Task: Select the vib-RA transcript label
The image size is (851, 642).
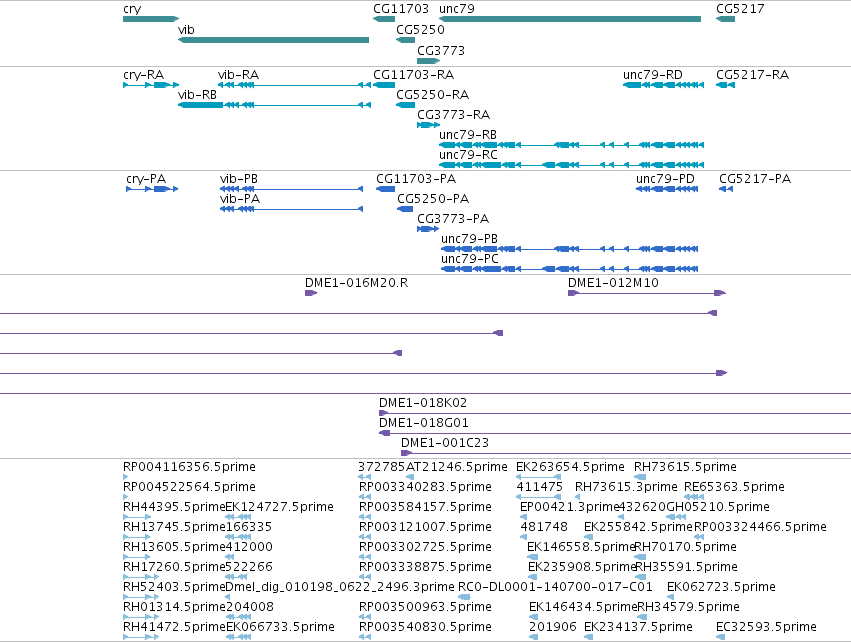Action: pyautogui.click(x=238, y=75)
